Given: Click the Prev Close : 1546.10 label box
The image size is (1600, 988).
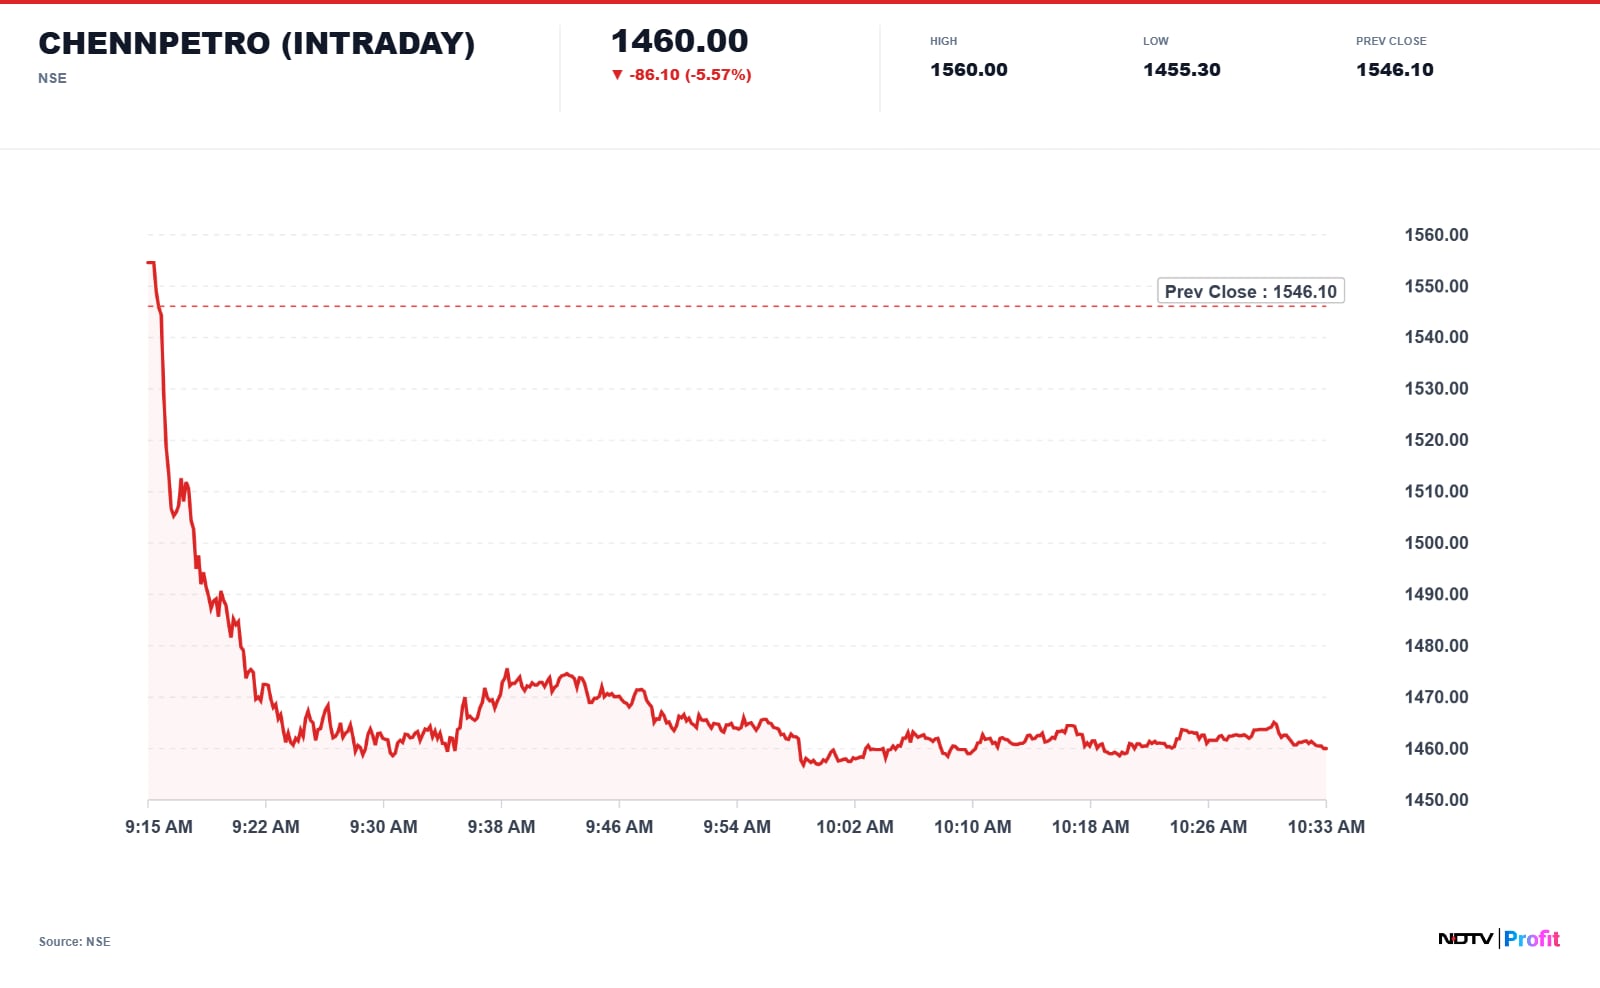Looking at the screenshot, I should coord(1250,291).
